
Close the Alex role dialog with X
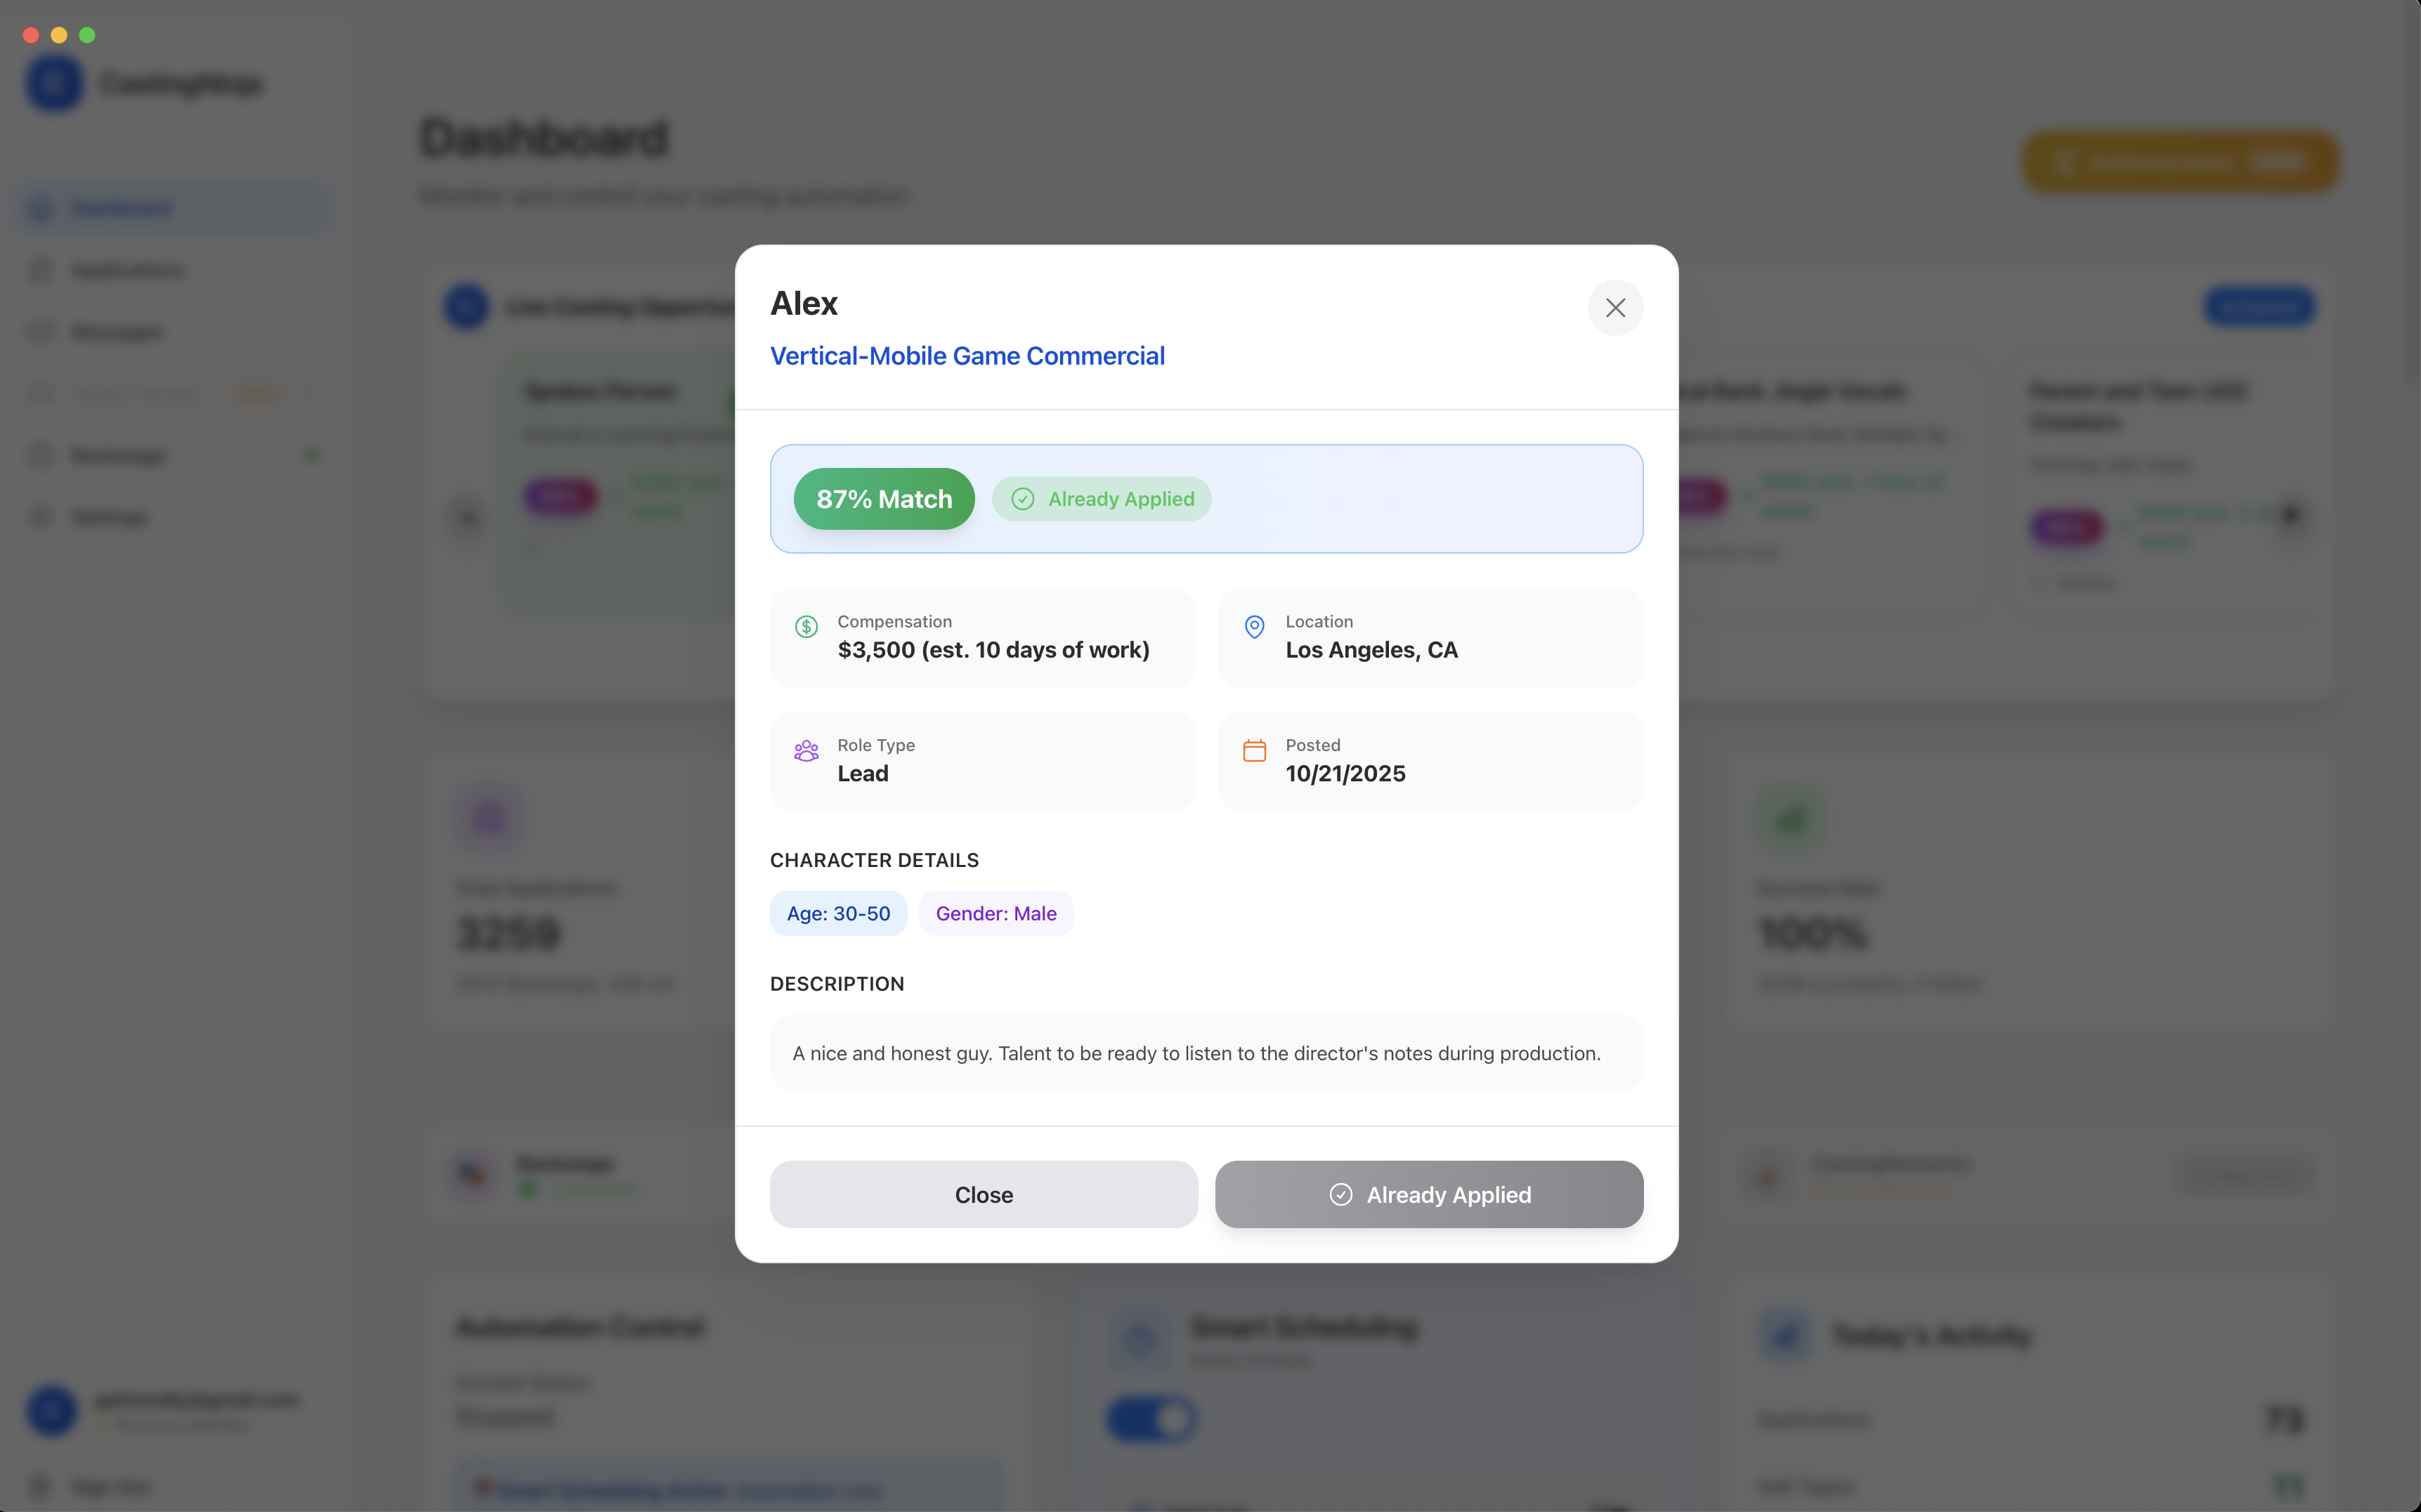[x=1615, y=308]
